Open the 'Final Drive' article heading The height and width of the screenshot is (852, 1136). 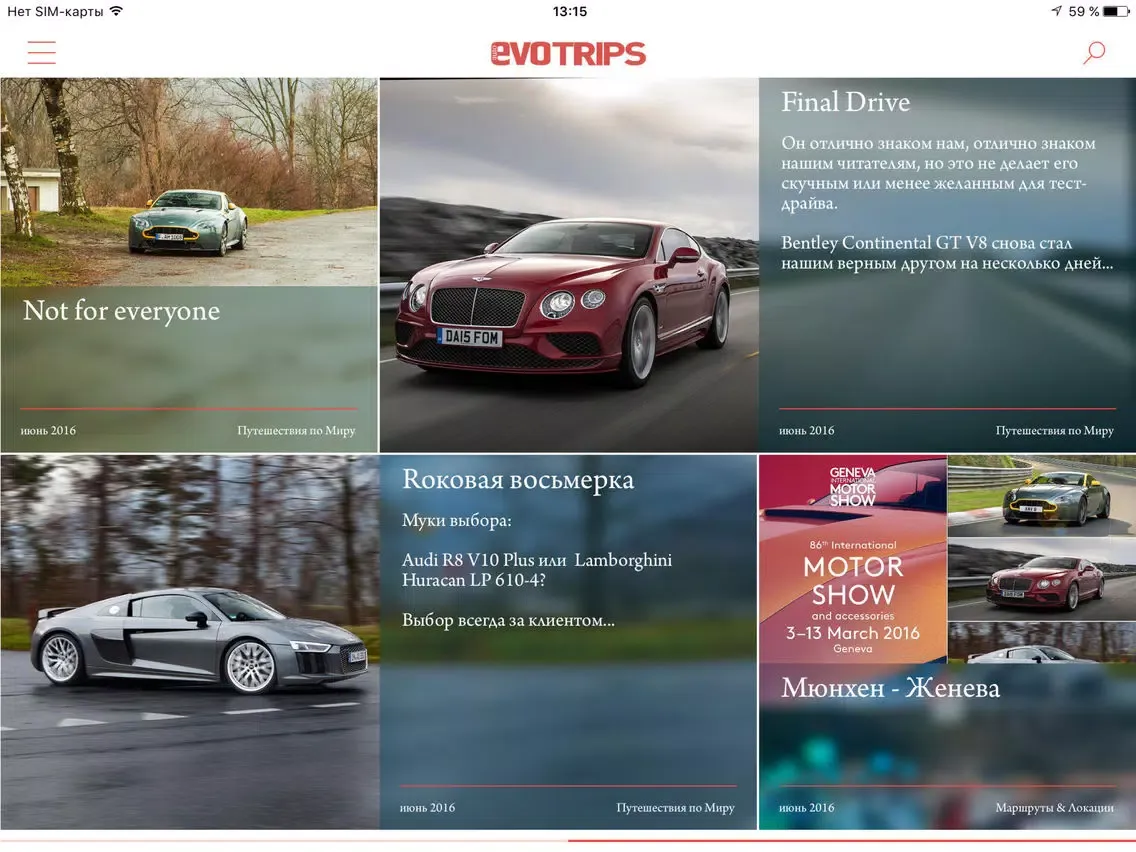(x=845, y=102)
